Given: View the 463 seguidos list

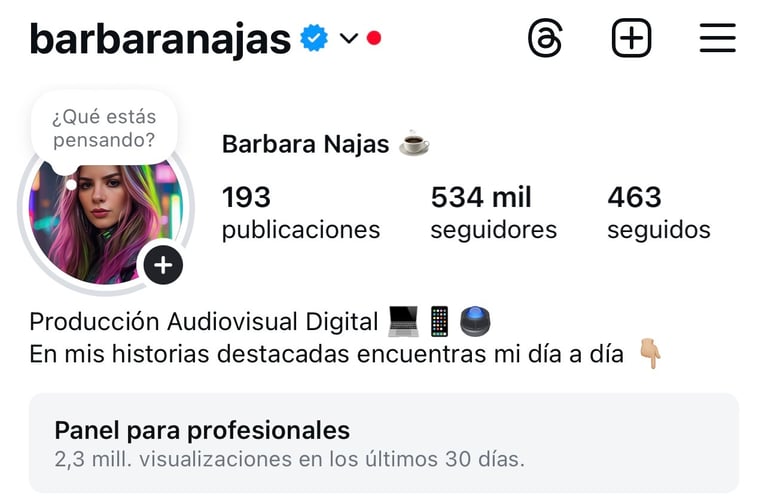Looking at the screenshot, I should pos(659,213).
